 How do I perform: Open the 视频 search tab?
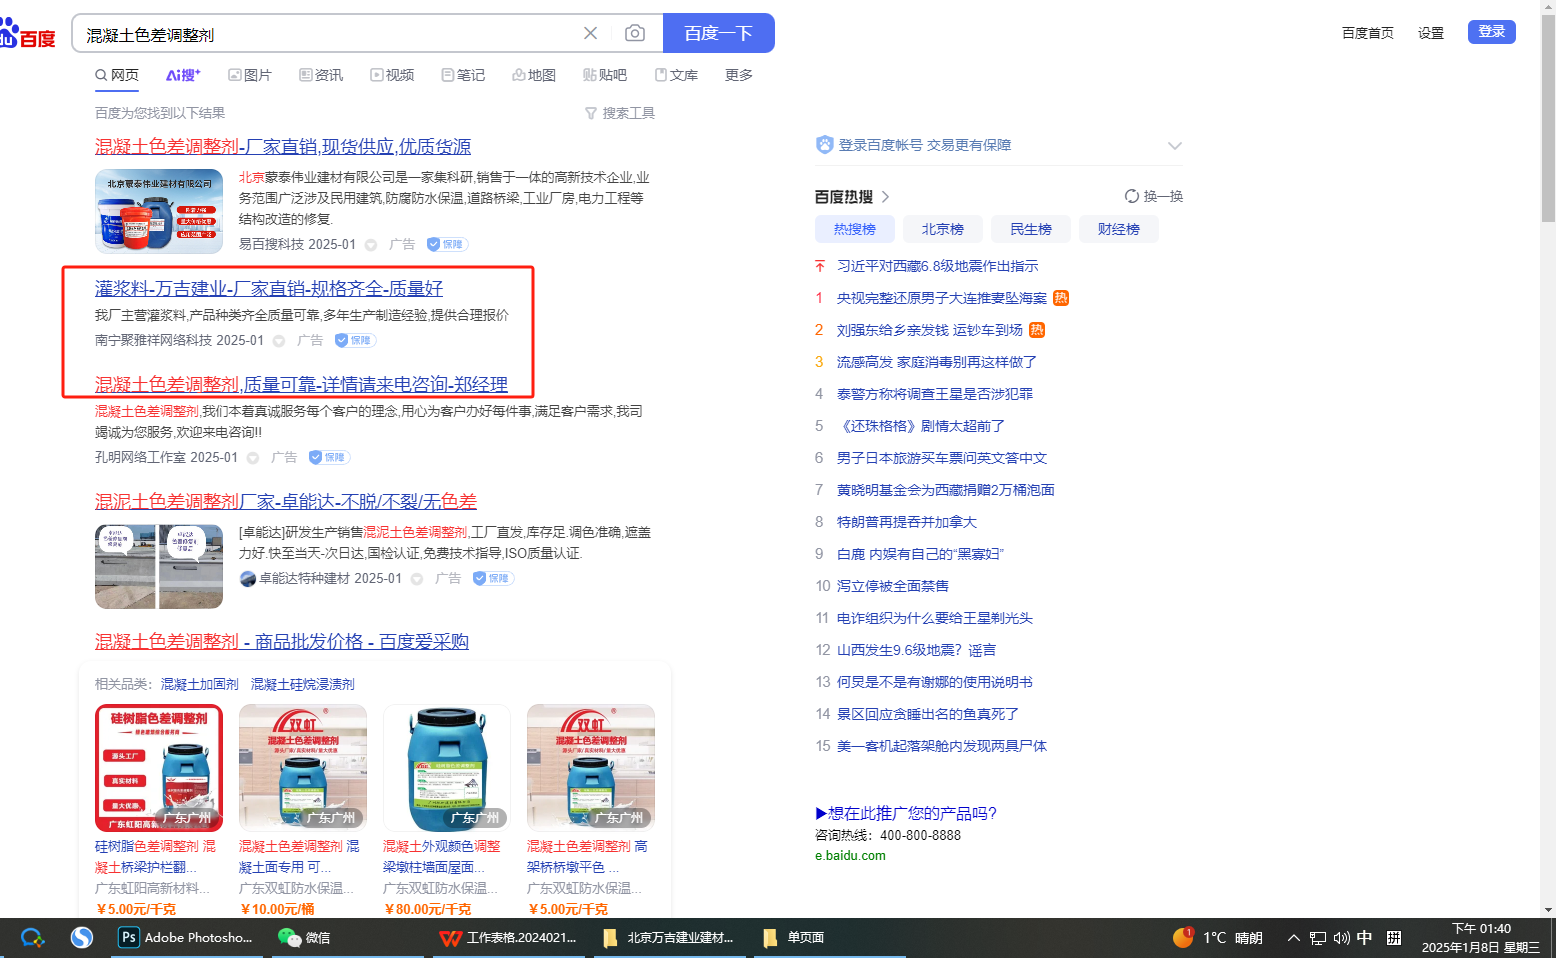392,75
